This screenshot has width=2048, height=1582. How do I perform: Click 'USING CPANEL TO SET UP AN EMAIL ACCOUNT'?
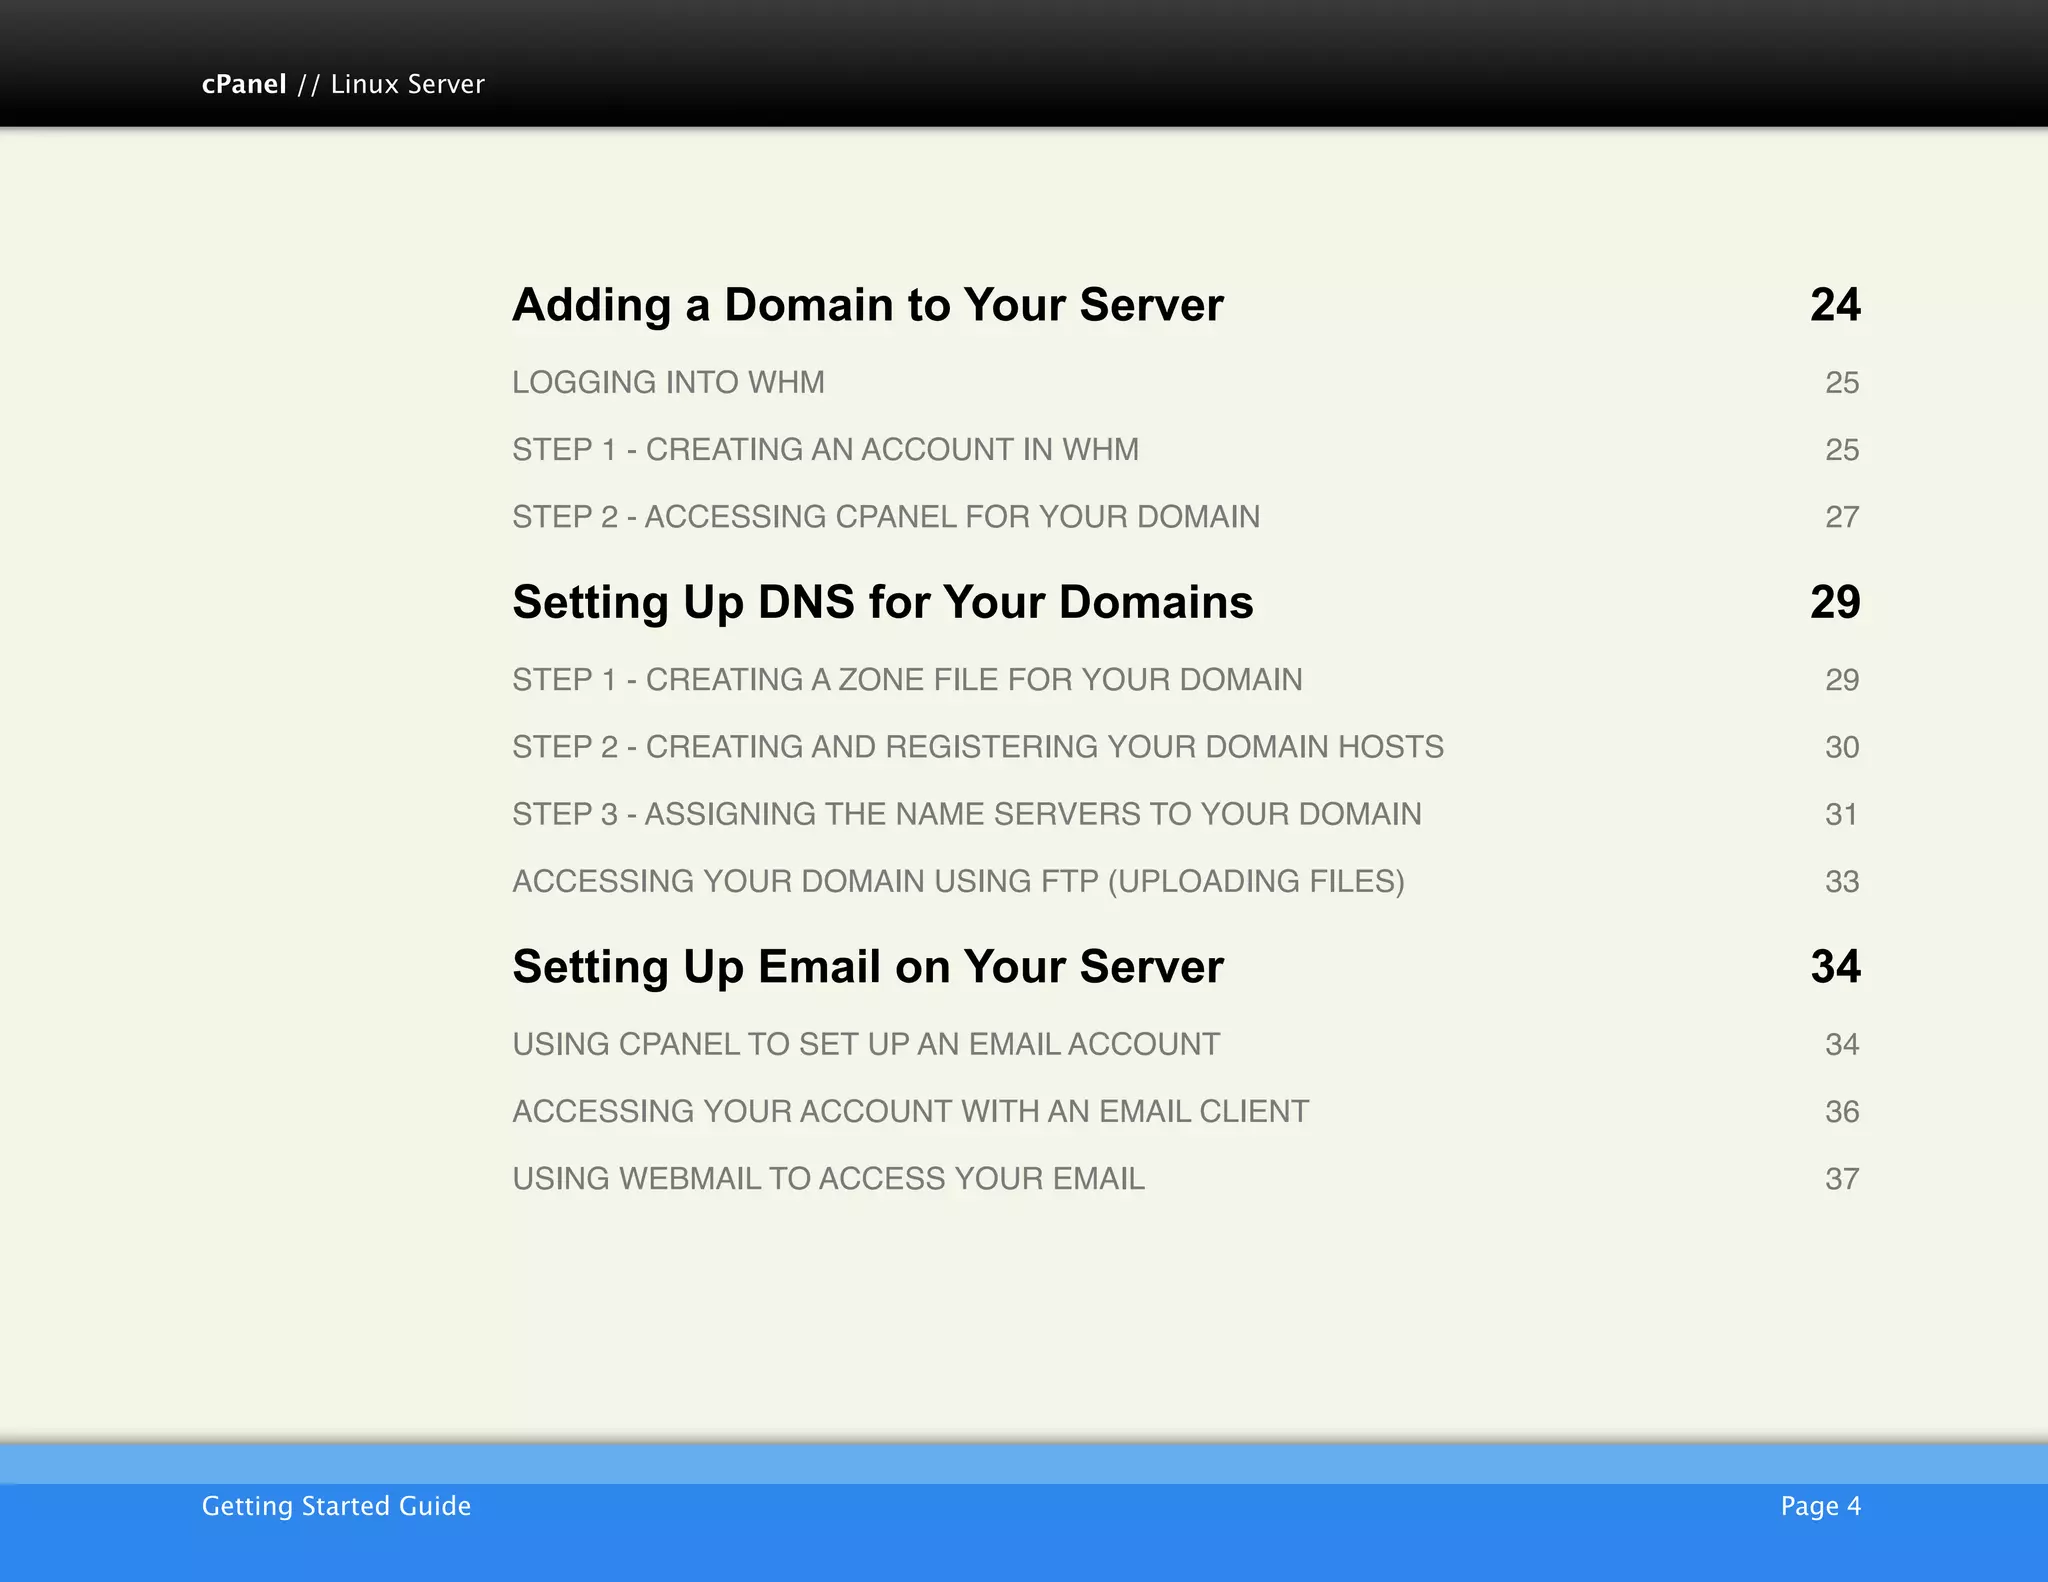click(x=866, y=1044)
